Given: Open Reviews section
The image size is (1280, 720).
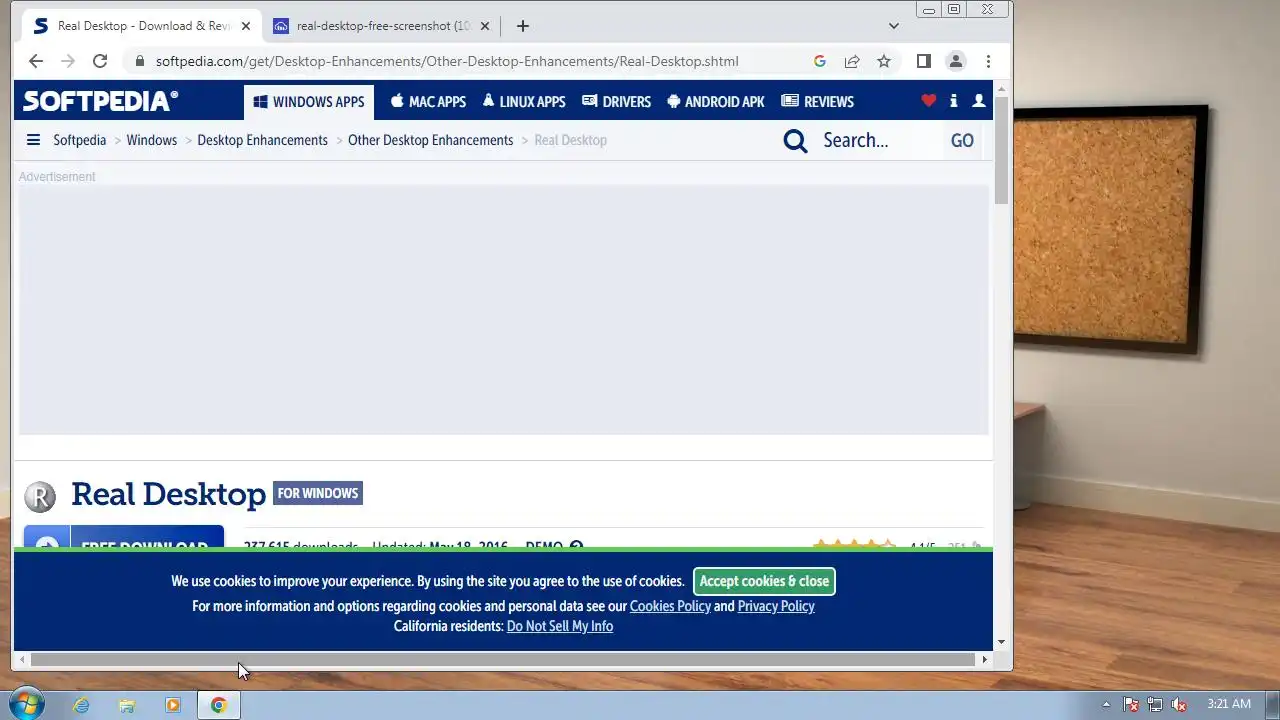Looking at the screenshot, I should click(818, 102).
